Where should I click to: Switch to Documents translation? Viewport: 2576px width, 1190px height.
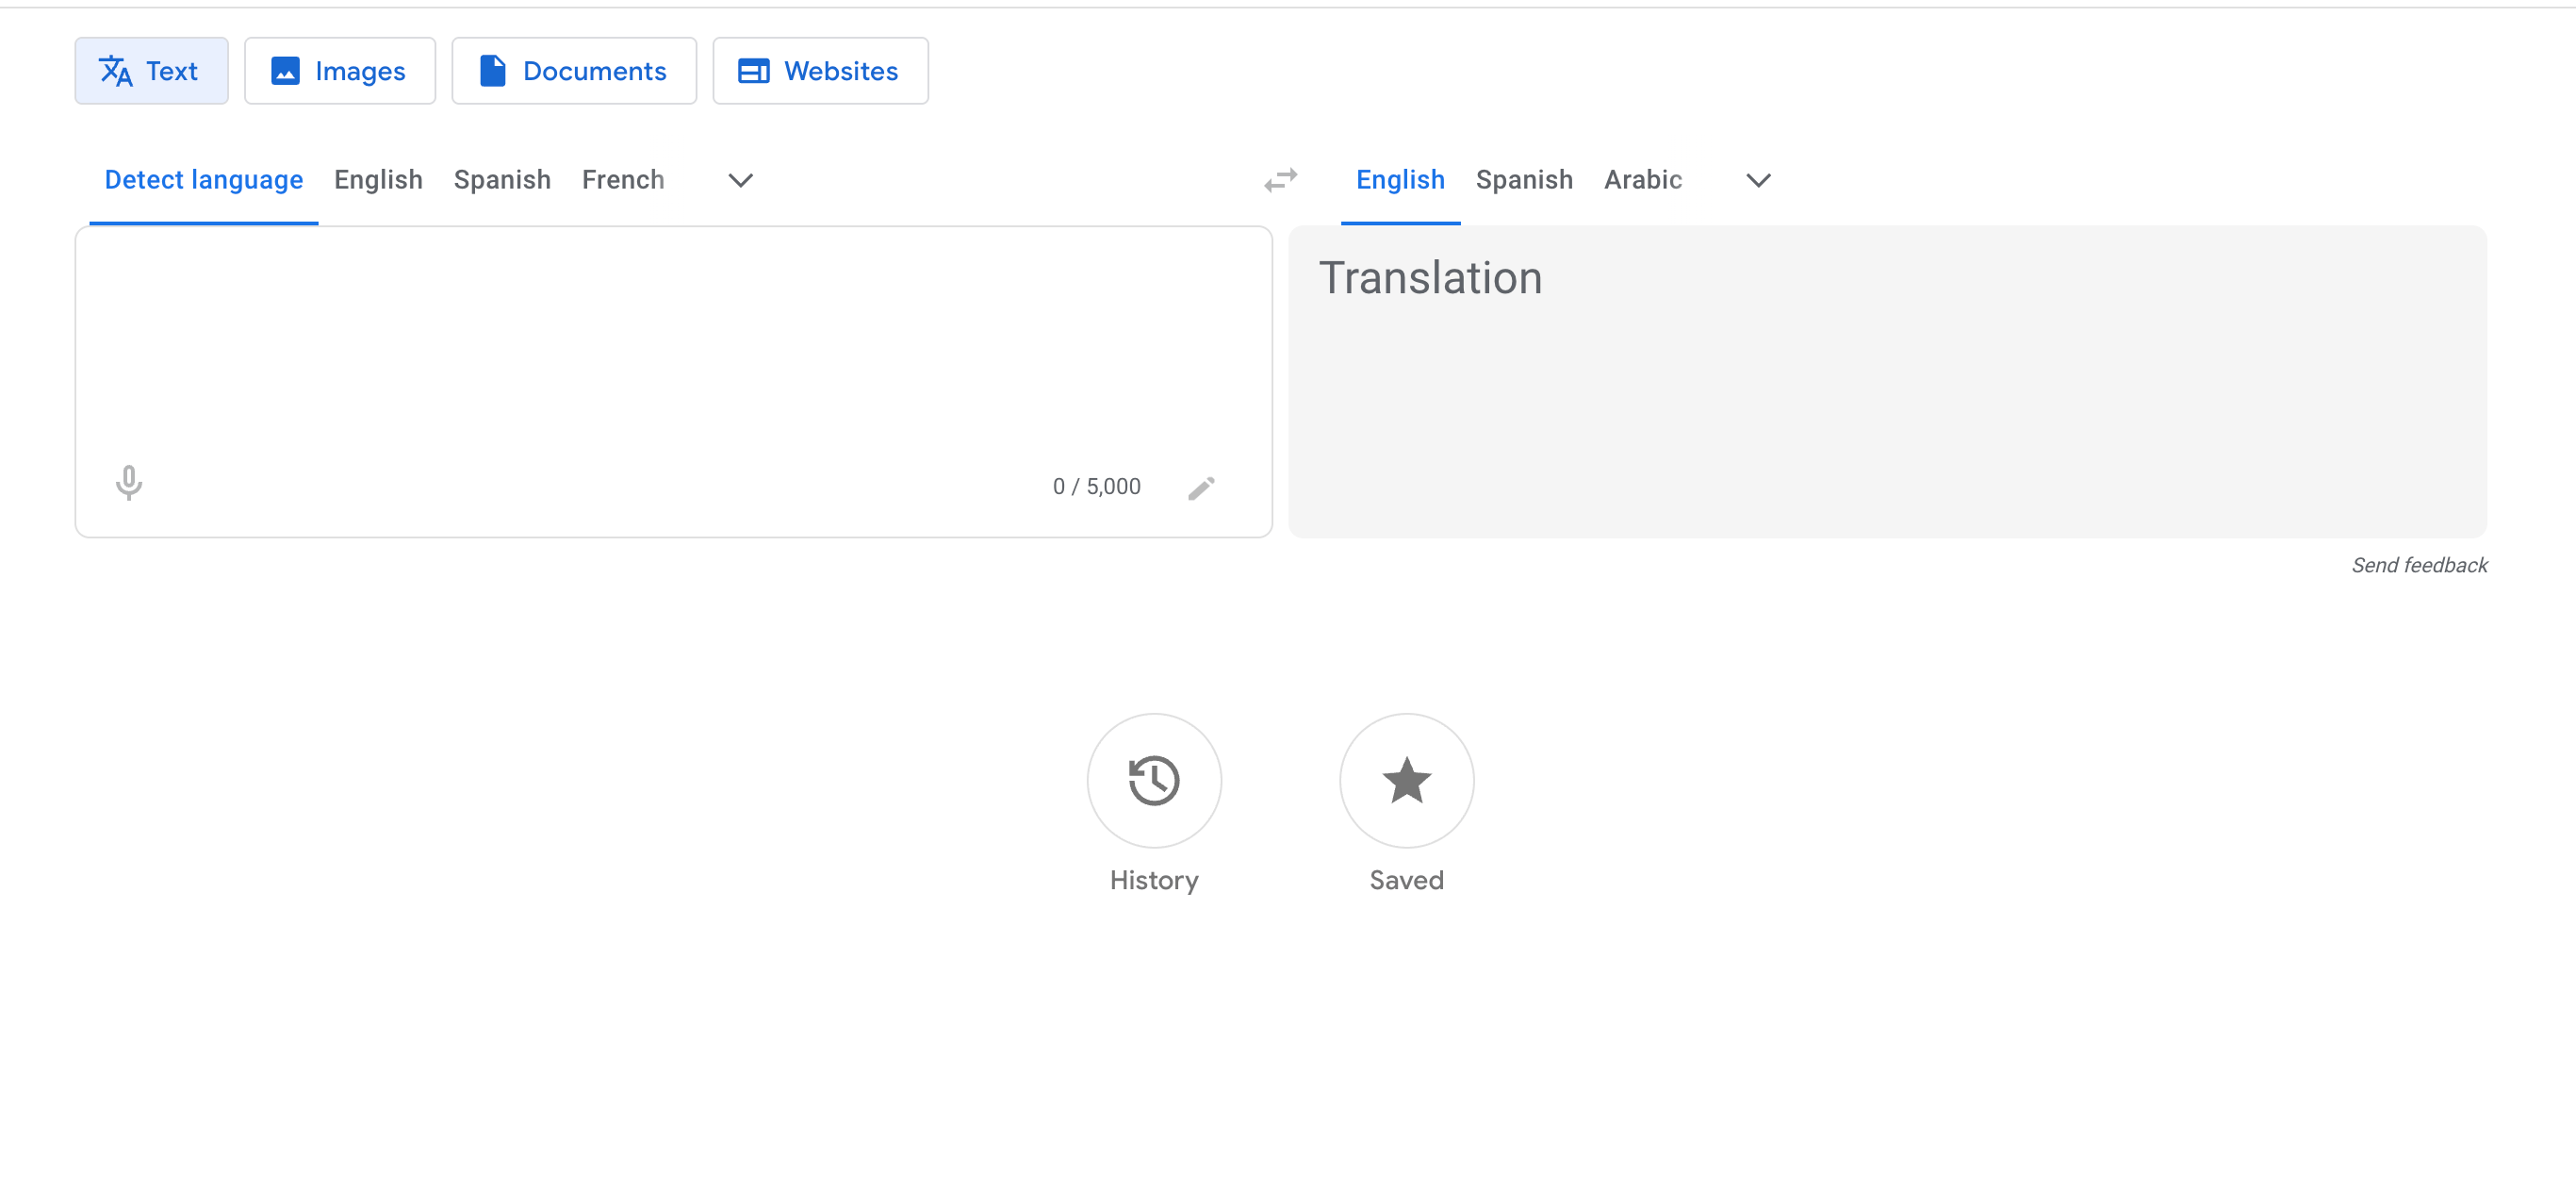point(573,70)
